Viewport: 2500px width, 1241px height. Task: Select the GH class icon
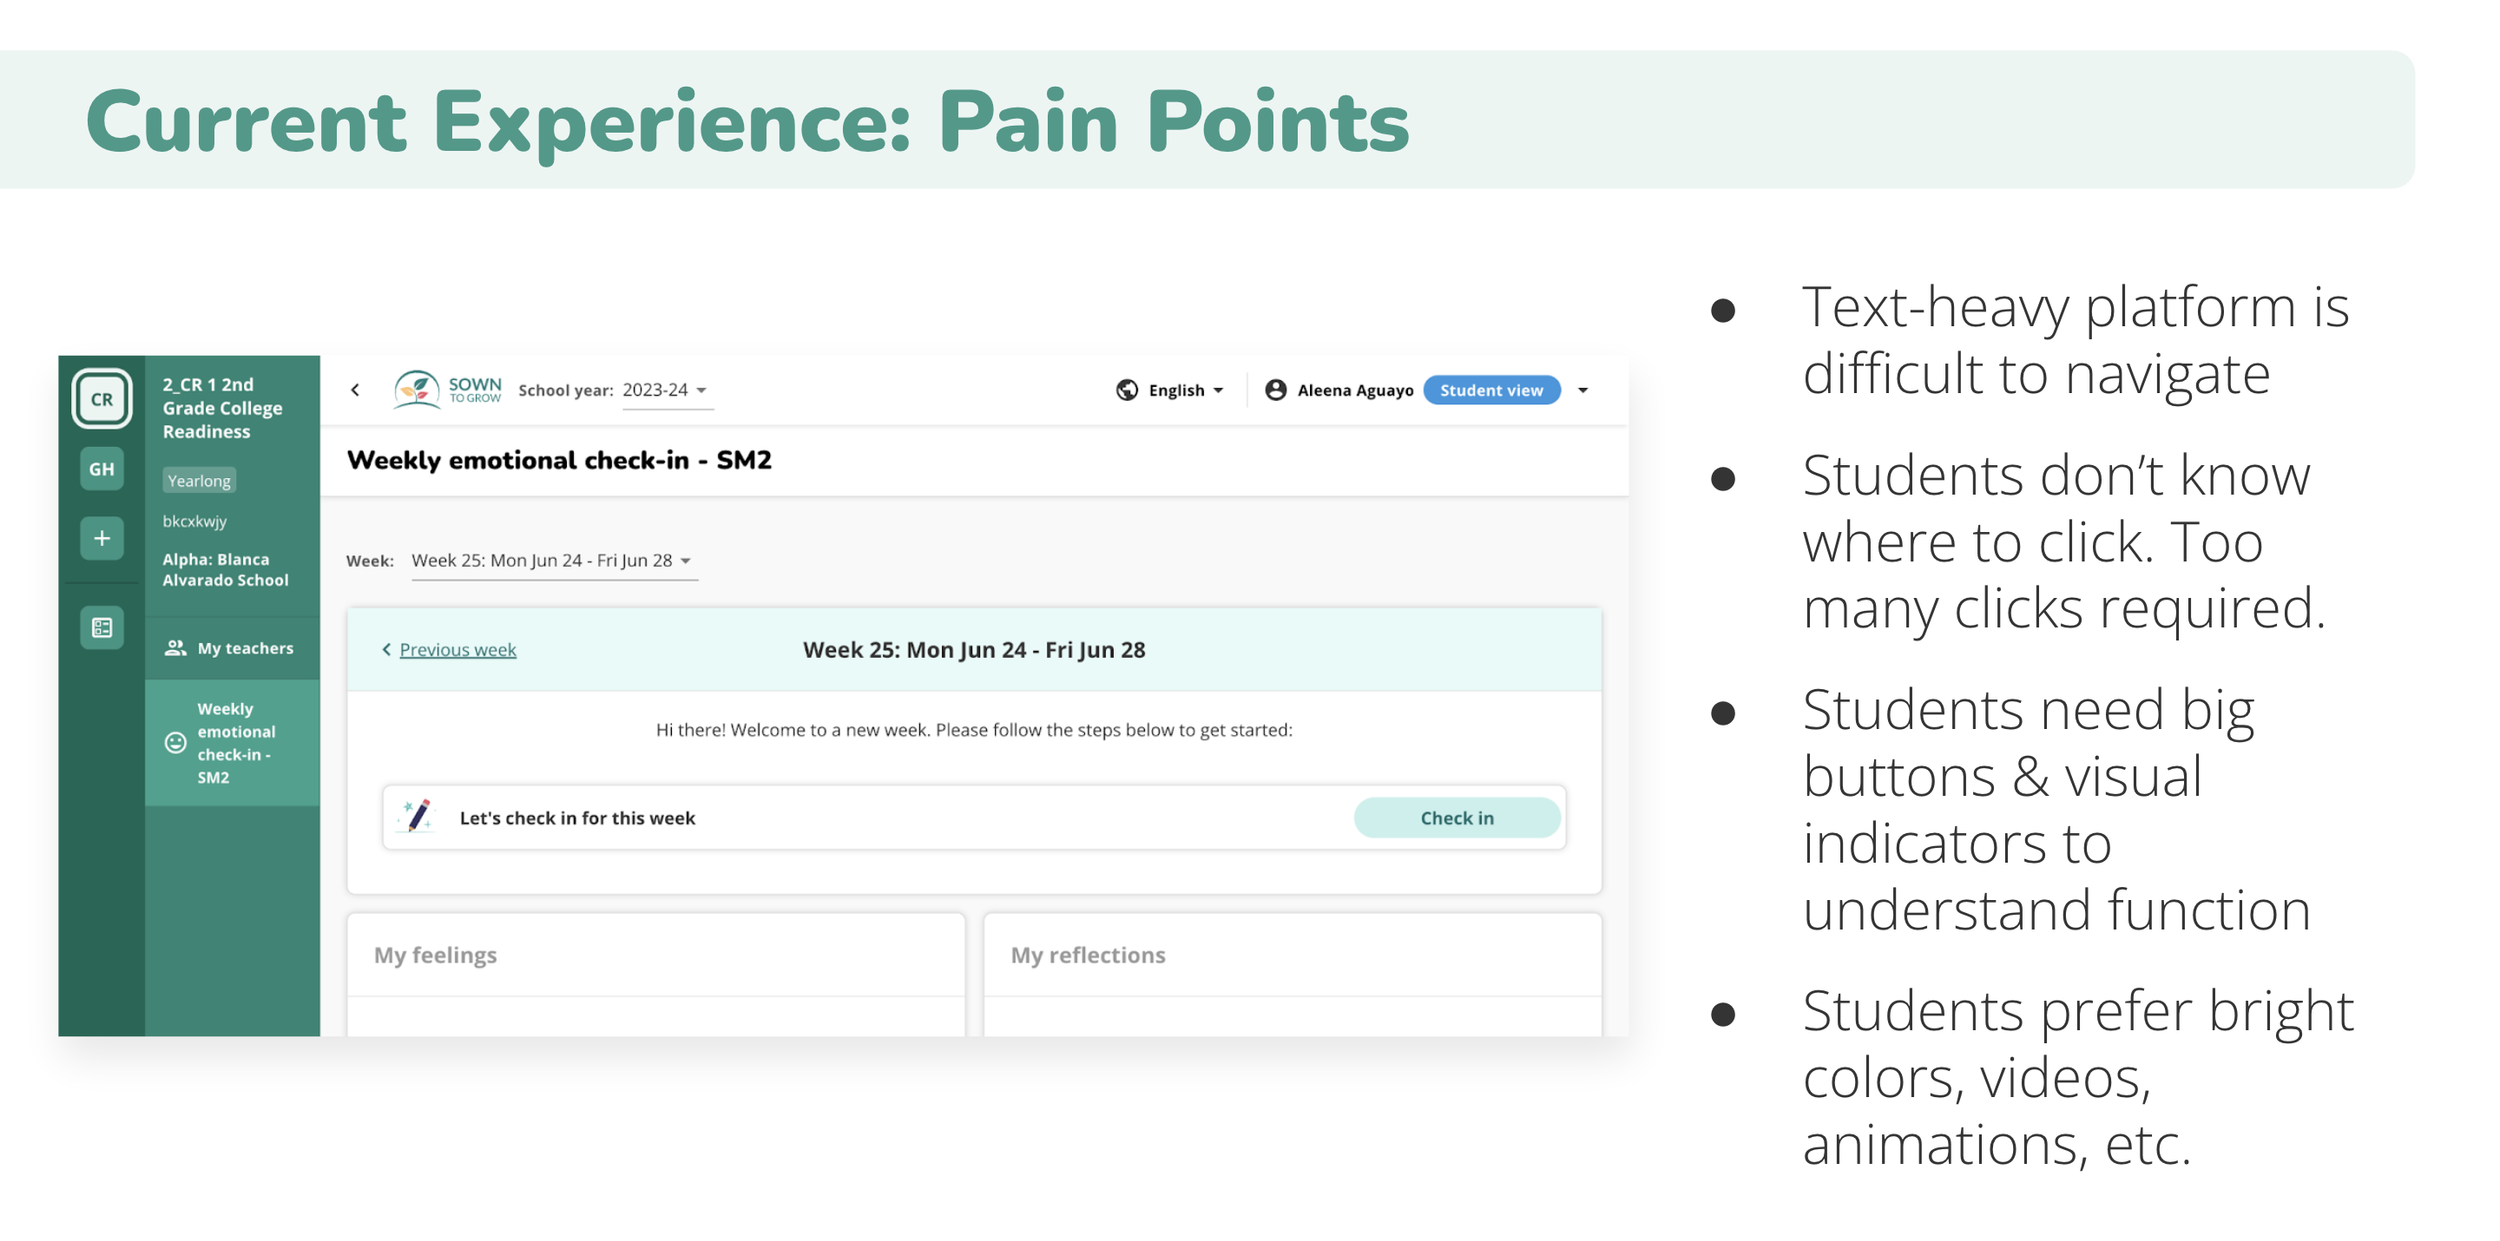[102, 469]
